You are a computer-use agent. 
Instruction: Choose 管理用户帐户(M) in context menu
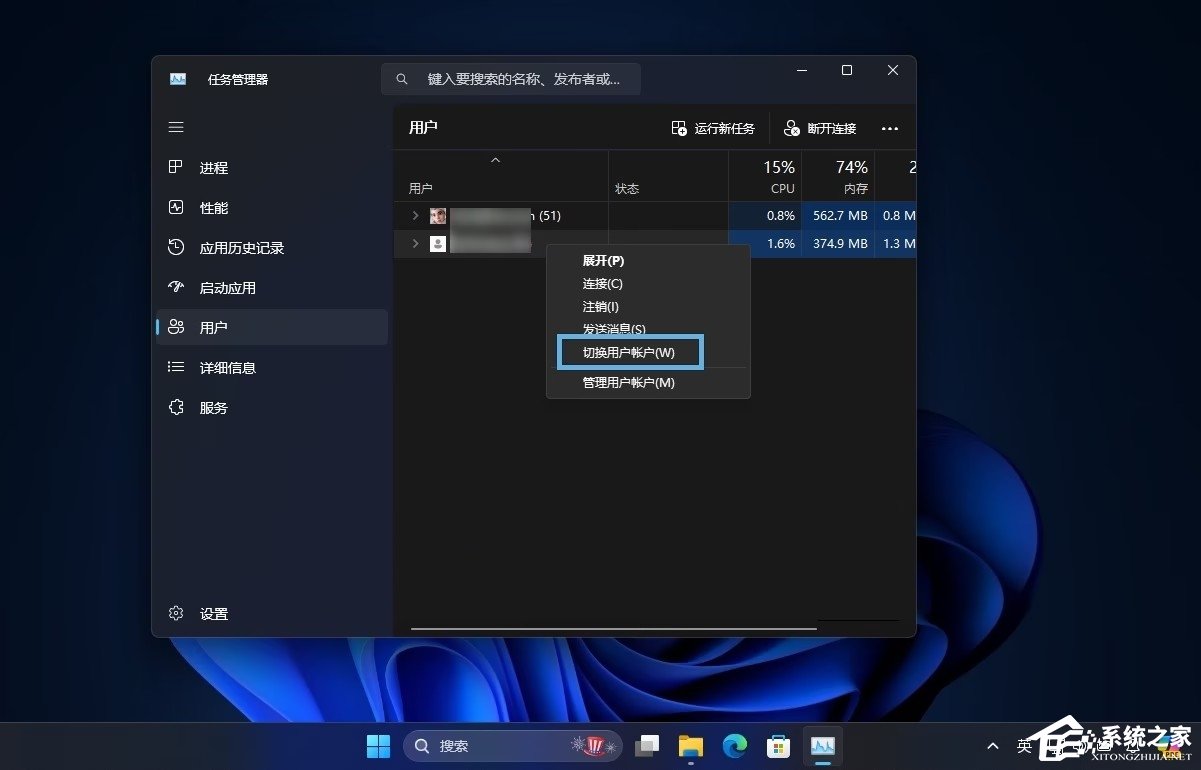(x=629, y=383)
